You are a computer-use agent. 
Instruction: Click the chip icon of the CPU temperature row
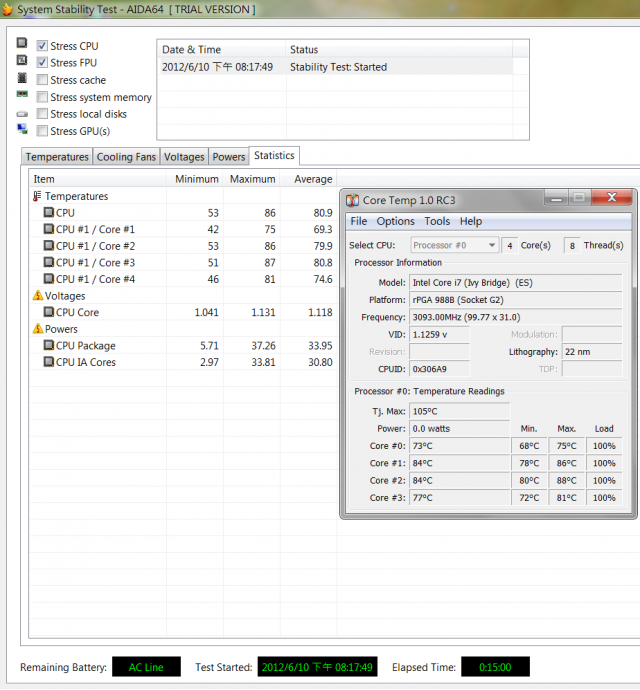pyautogui.click(x=49, y=212)
